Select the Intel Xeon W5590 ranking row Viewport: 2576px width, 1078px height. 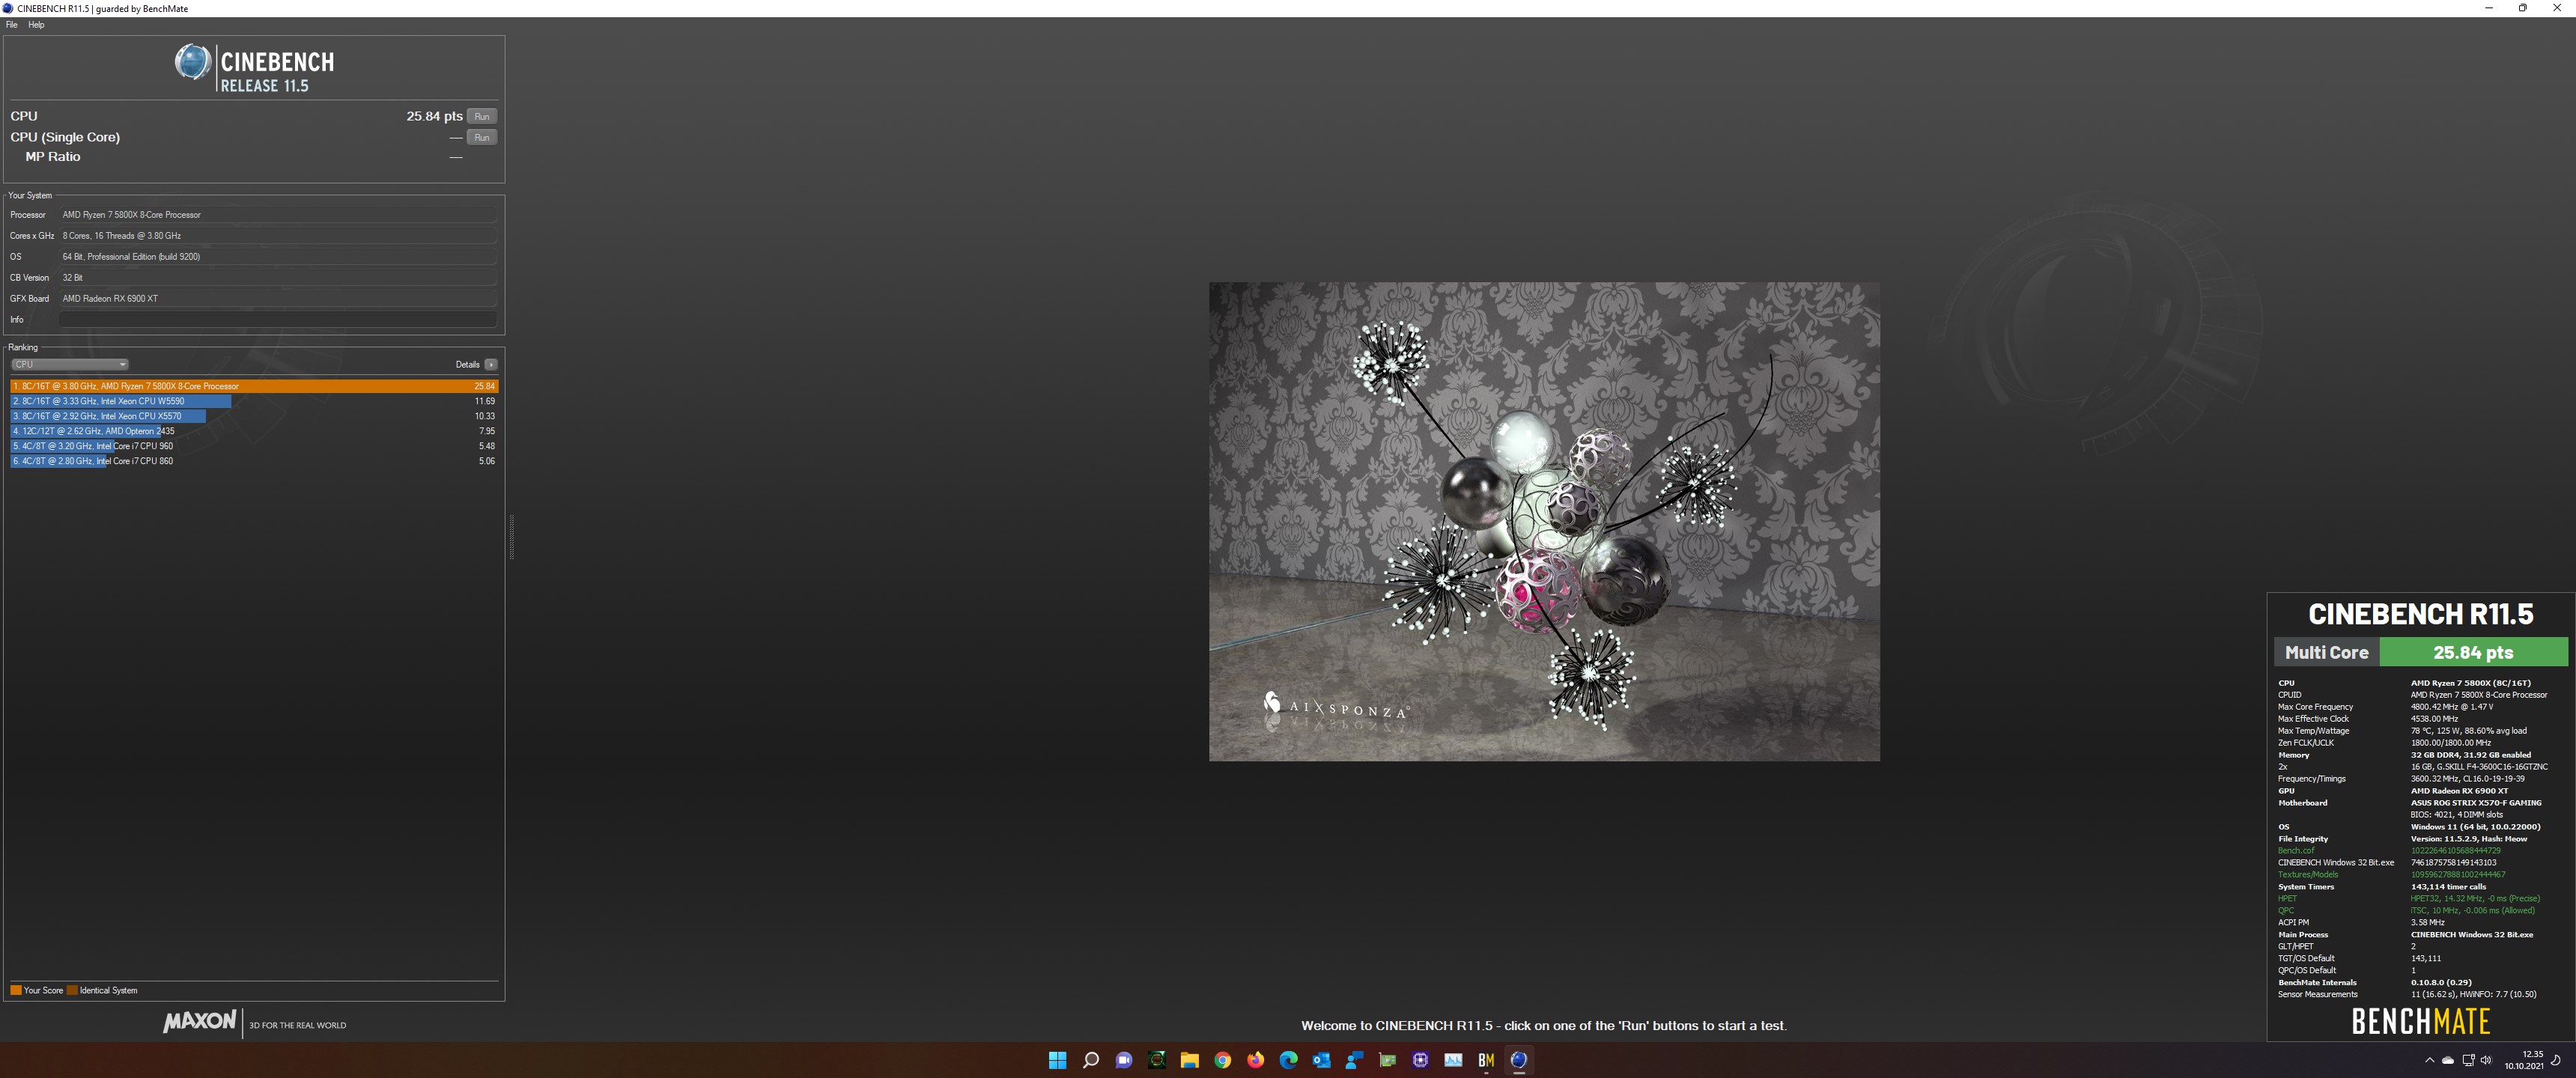[x=254, y=401]
